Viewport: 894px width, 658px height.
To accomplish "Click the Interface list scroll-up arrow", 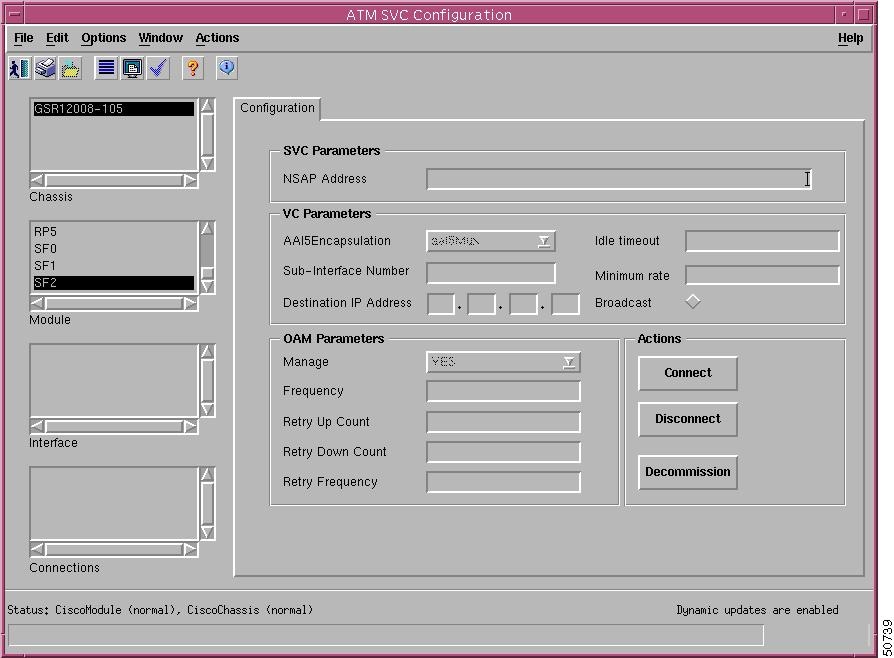I will pyautogui.click(x=208, y=351).
